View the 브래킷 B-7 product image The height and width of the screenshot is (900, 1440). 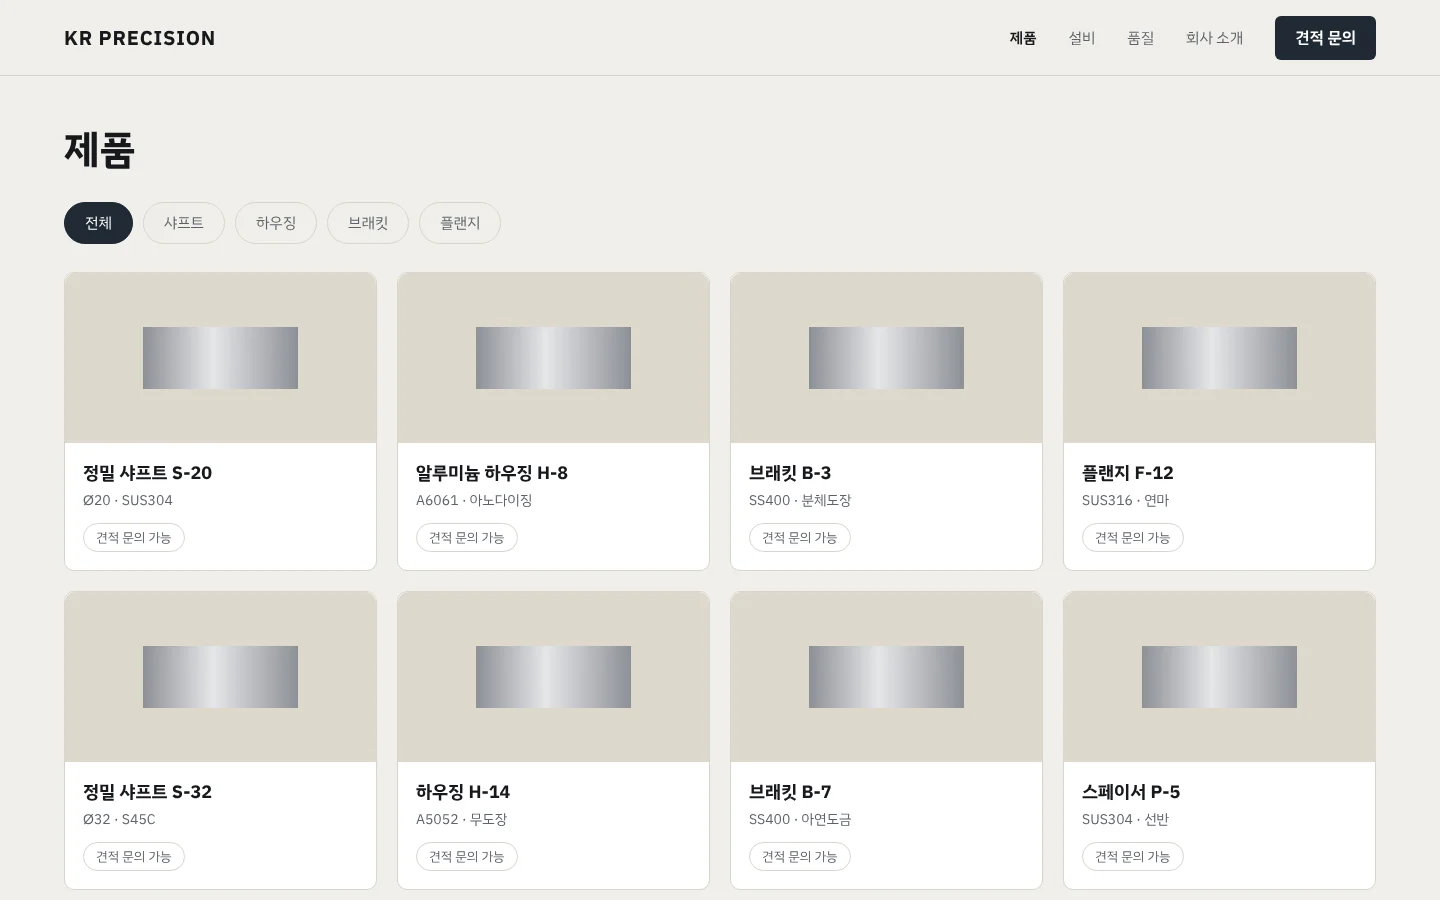pos(886,677)
